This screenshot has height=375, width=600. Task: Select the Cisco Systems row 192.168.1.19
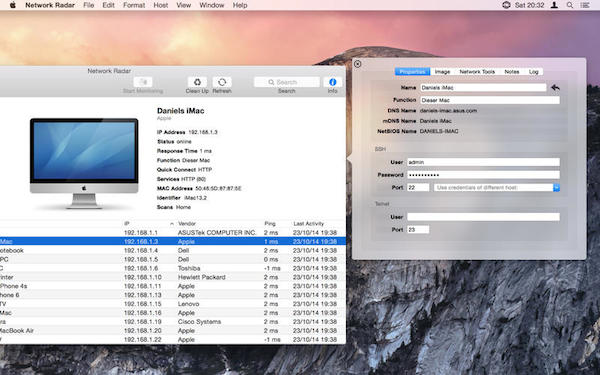(173, 322)
